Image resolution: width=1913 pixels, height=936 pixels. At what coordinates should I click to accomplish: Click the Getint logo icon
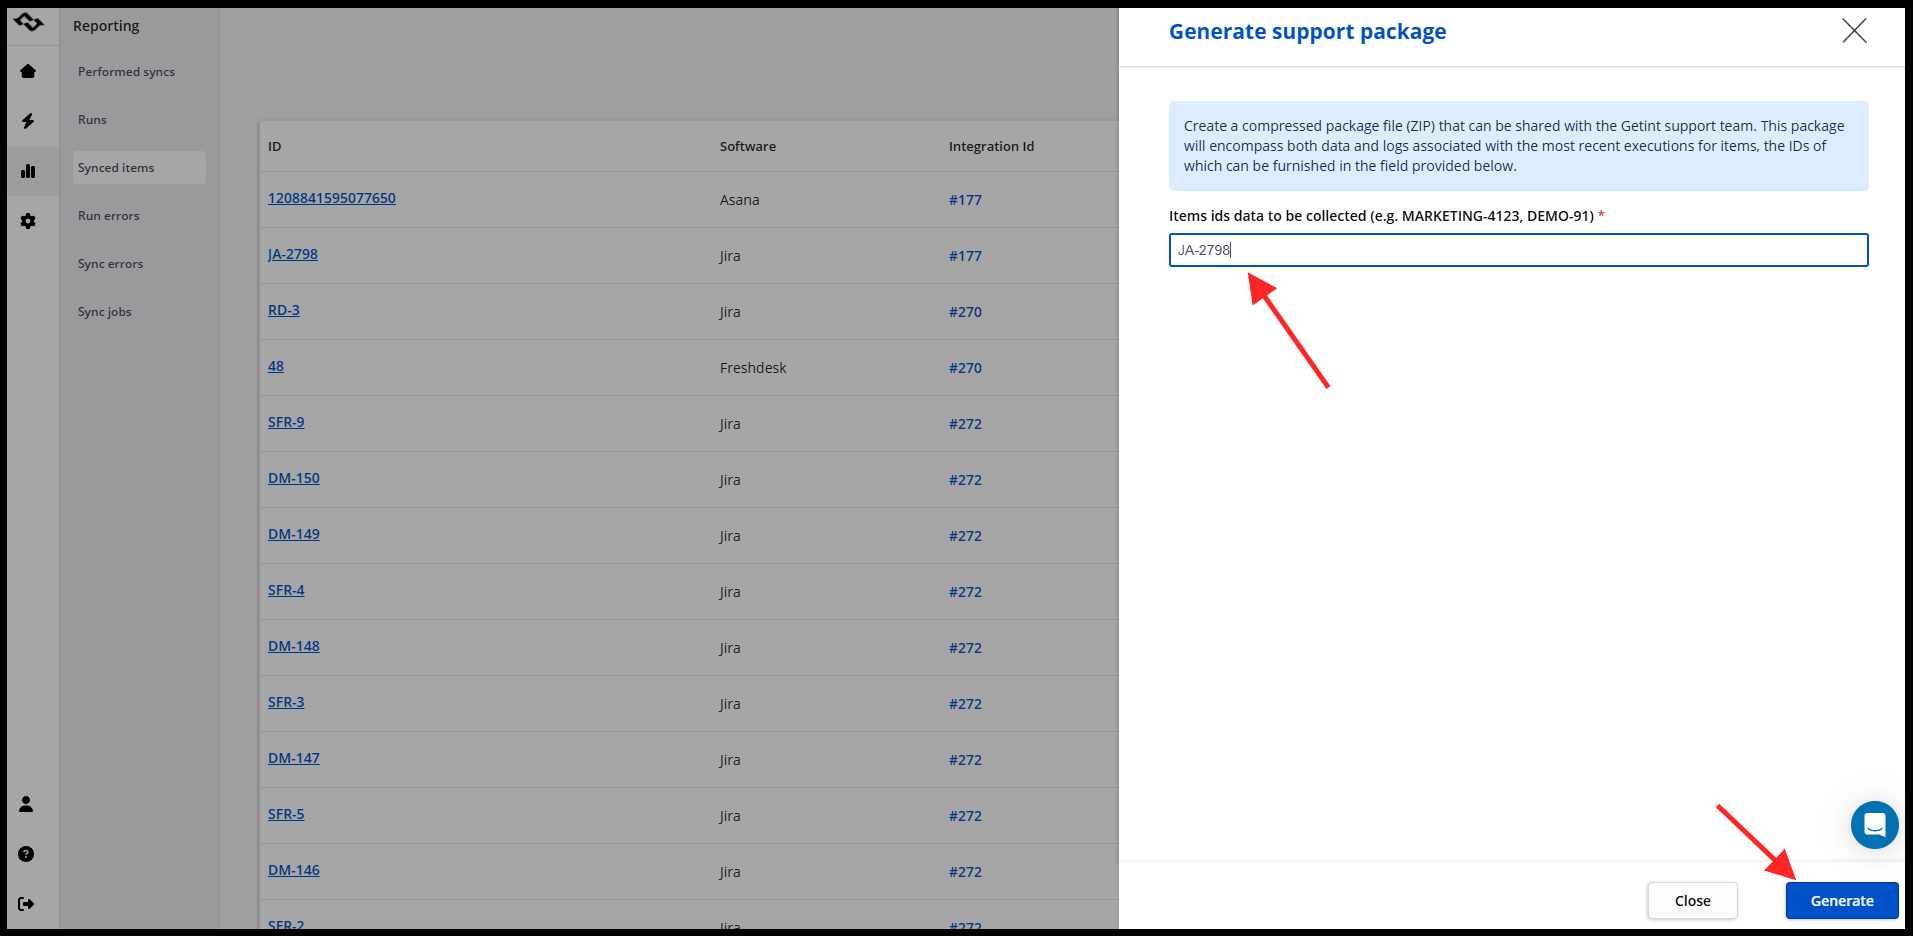pos(29,22)
